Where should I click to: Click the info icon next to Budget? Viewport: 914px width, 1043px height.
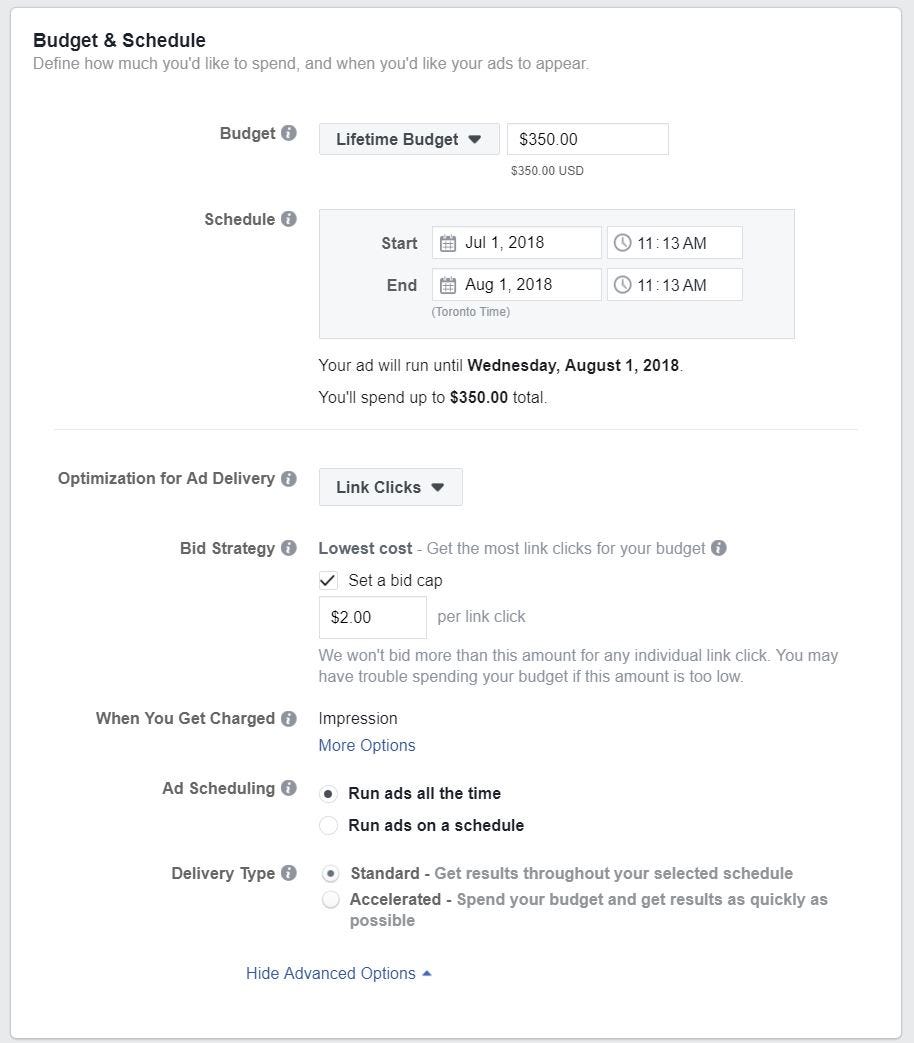pyautogui.click(x=289, y=133)
